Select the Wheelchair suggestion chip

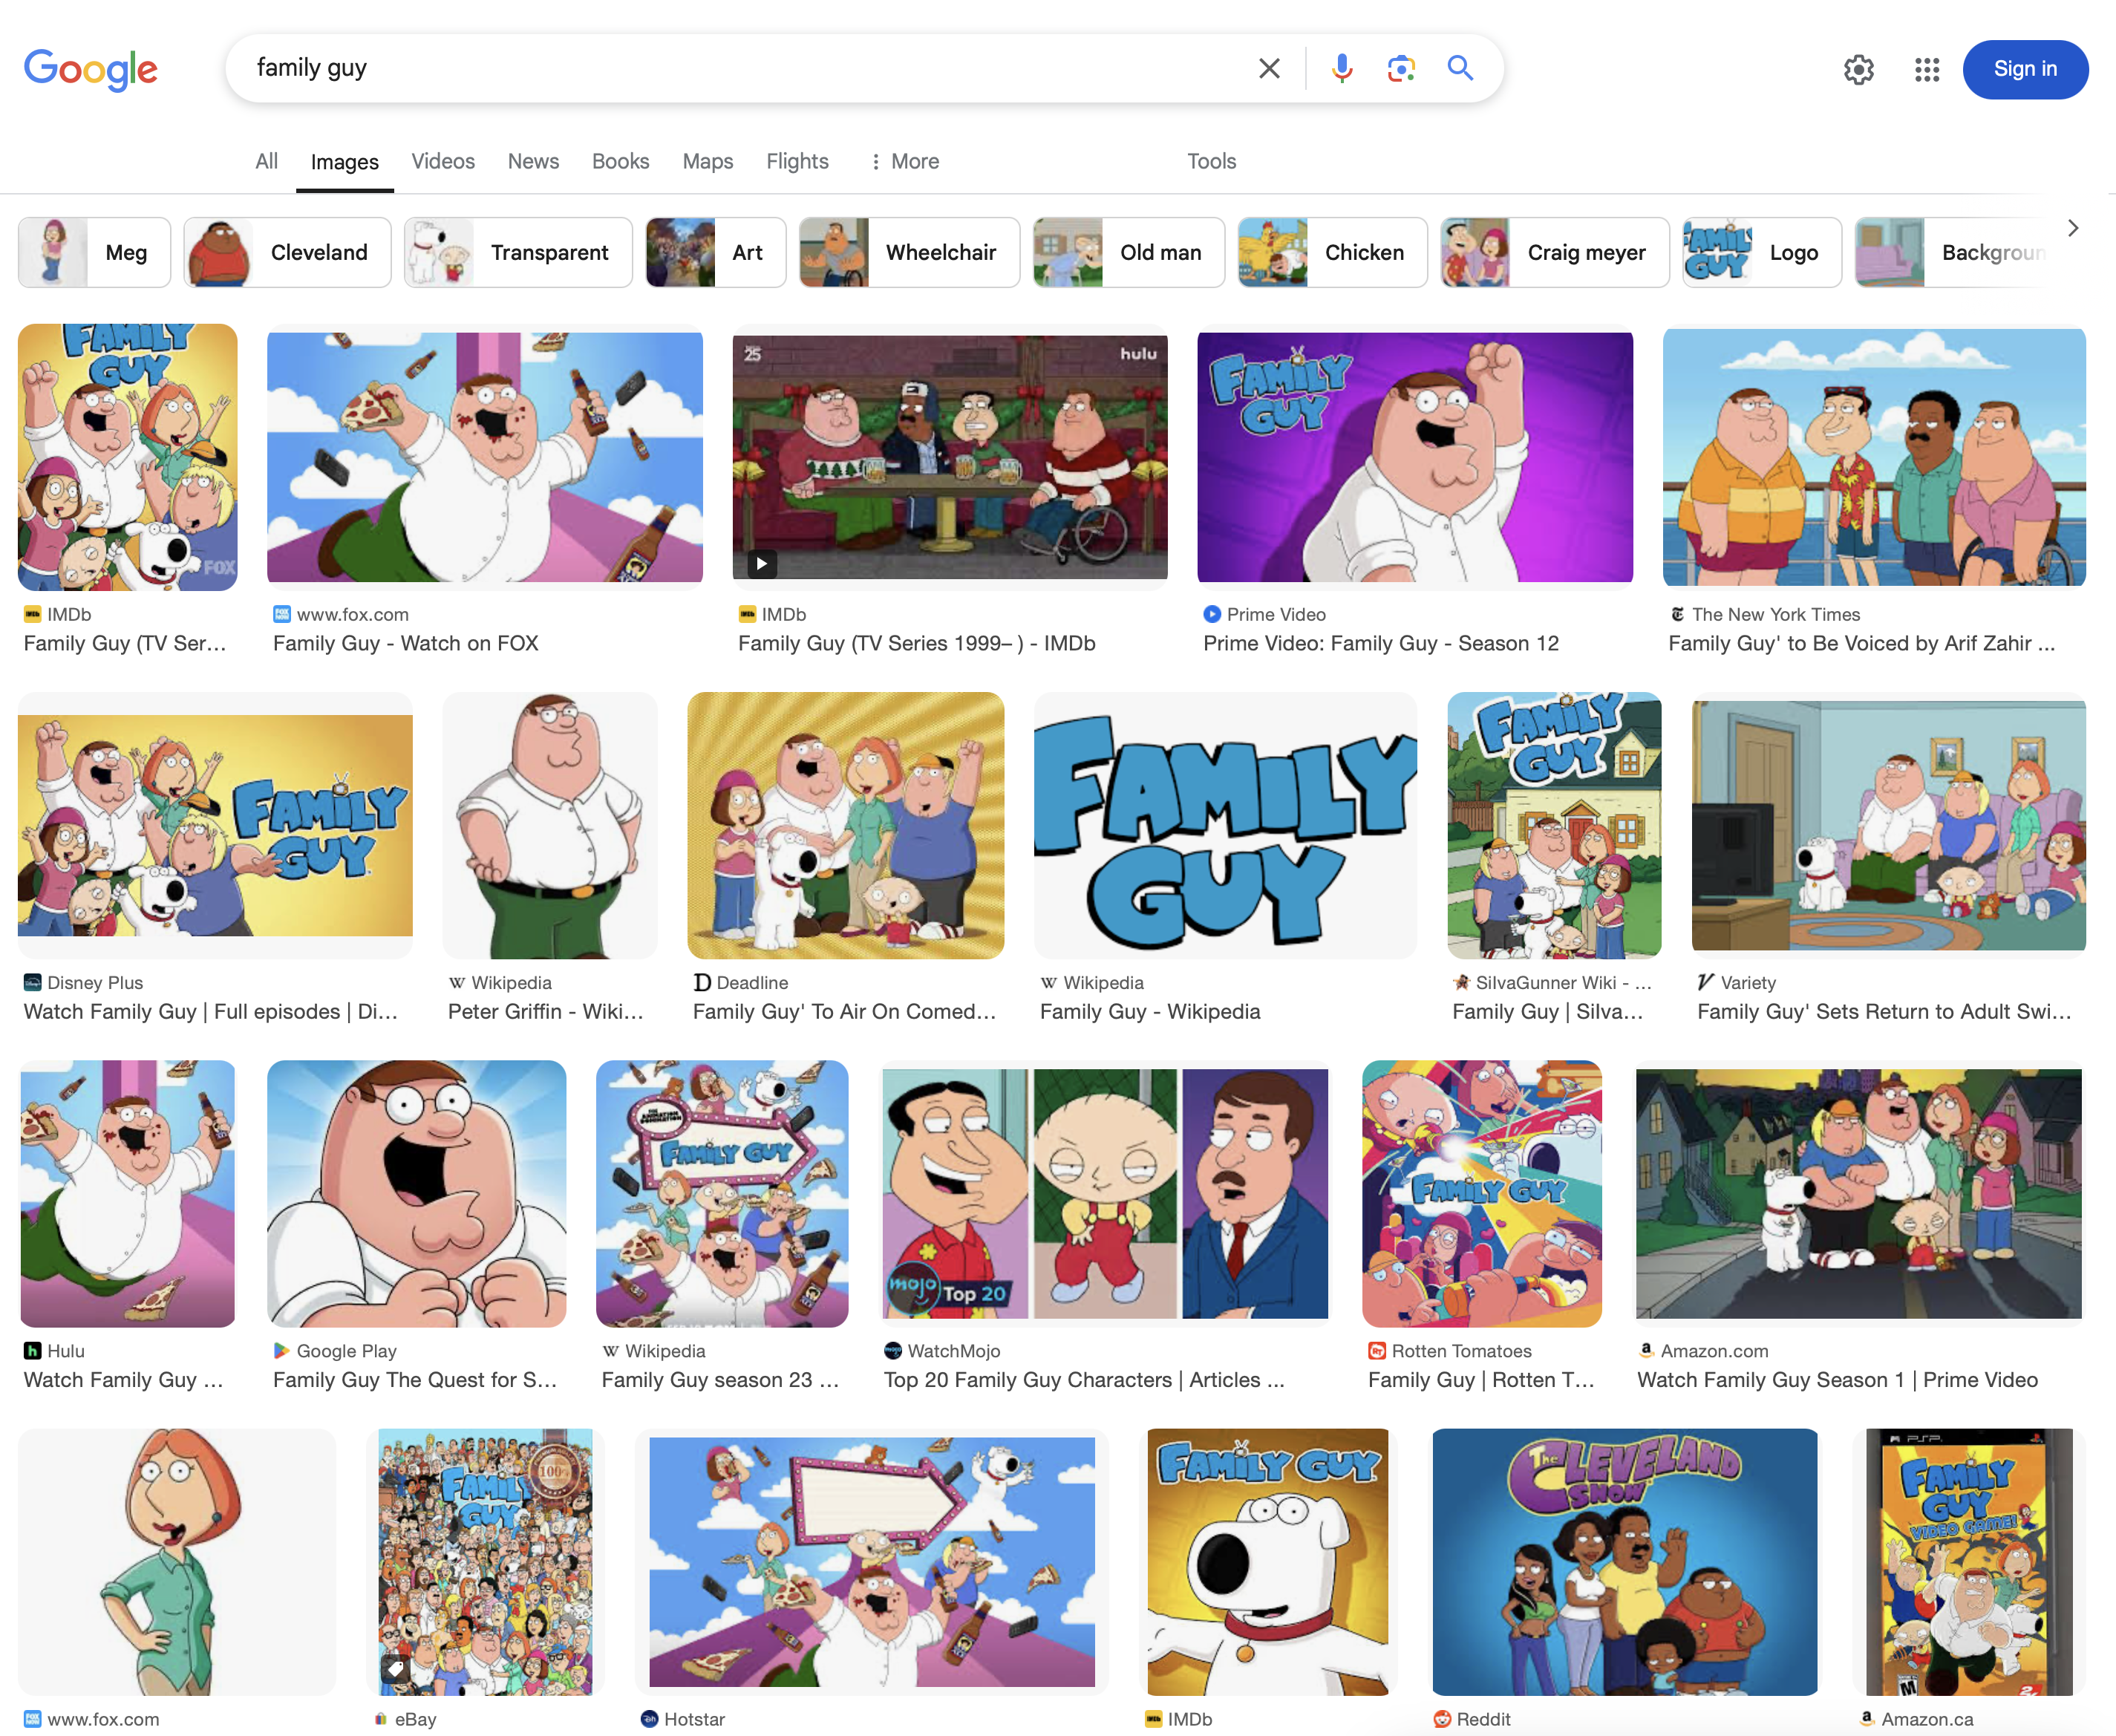point(908,252)
